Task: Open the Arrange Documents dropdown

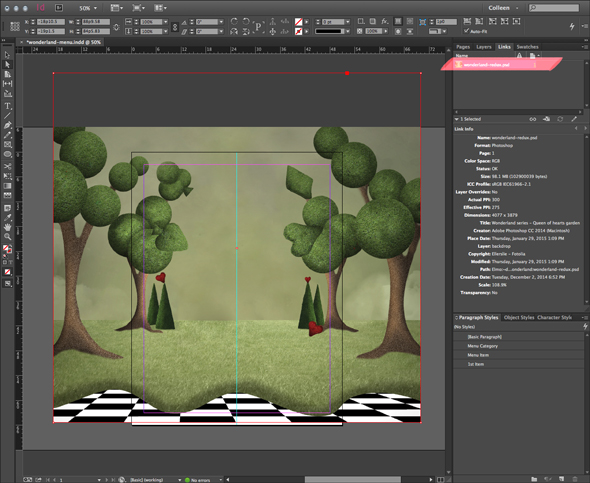Action: pyautogui.click(x=160, y=8)
